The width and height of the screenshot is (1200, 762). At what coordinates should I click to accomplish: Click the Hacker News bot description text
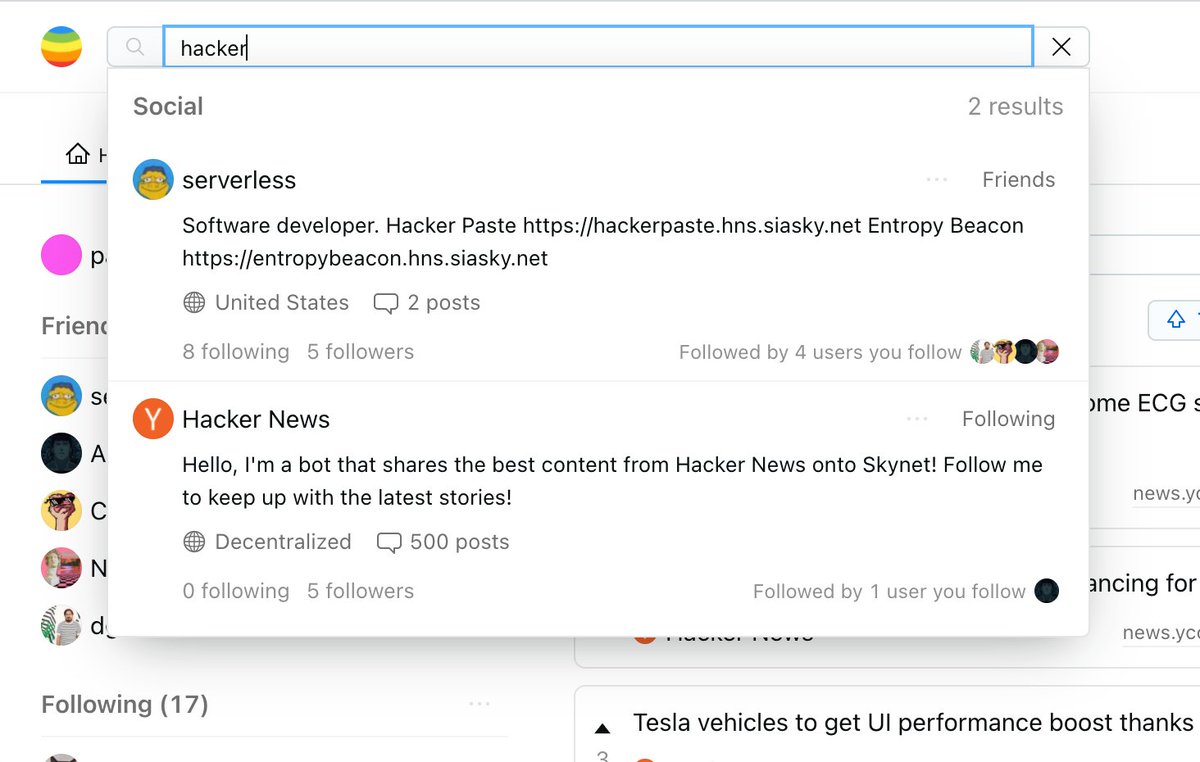612,481
